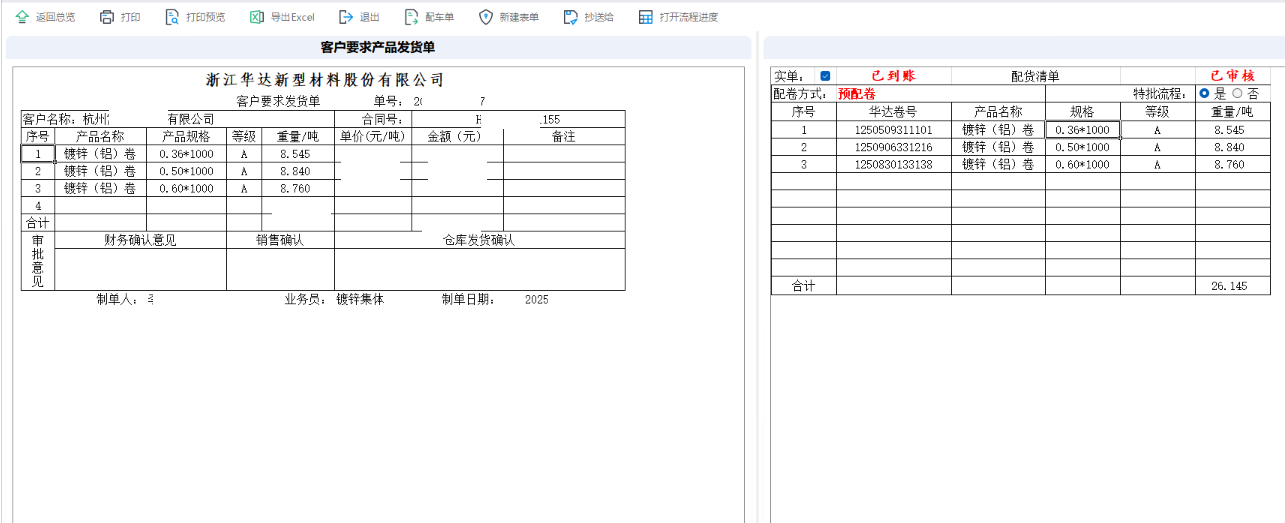Click the 已审核 status label
This screenshot has width=1285, height=523.
pos(1232,76)
